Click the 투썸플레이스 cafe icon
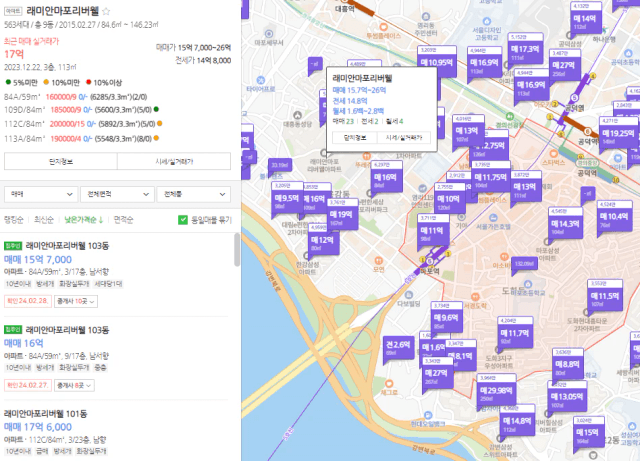 (x=383, y=27)
